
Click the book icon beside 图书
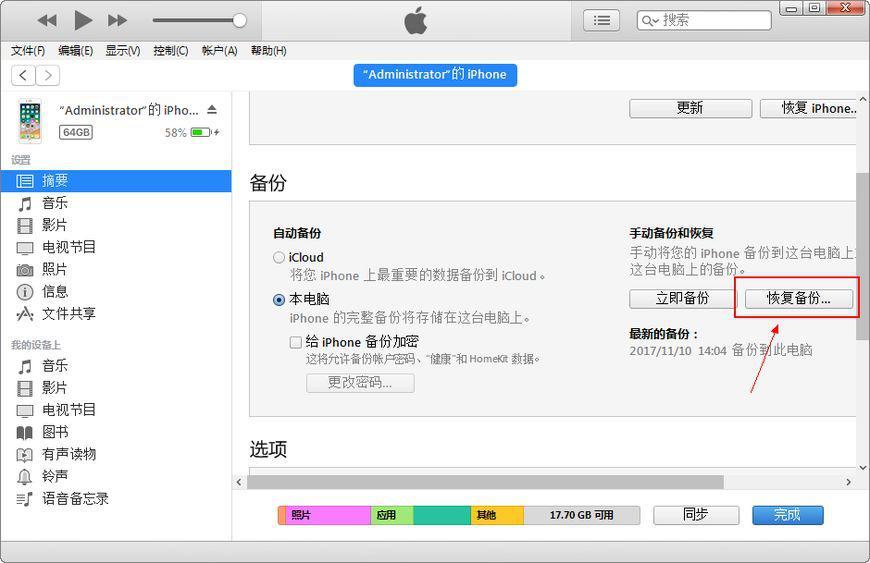point(24,433)
